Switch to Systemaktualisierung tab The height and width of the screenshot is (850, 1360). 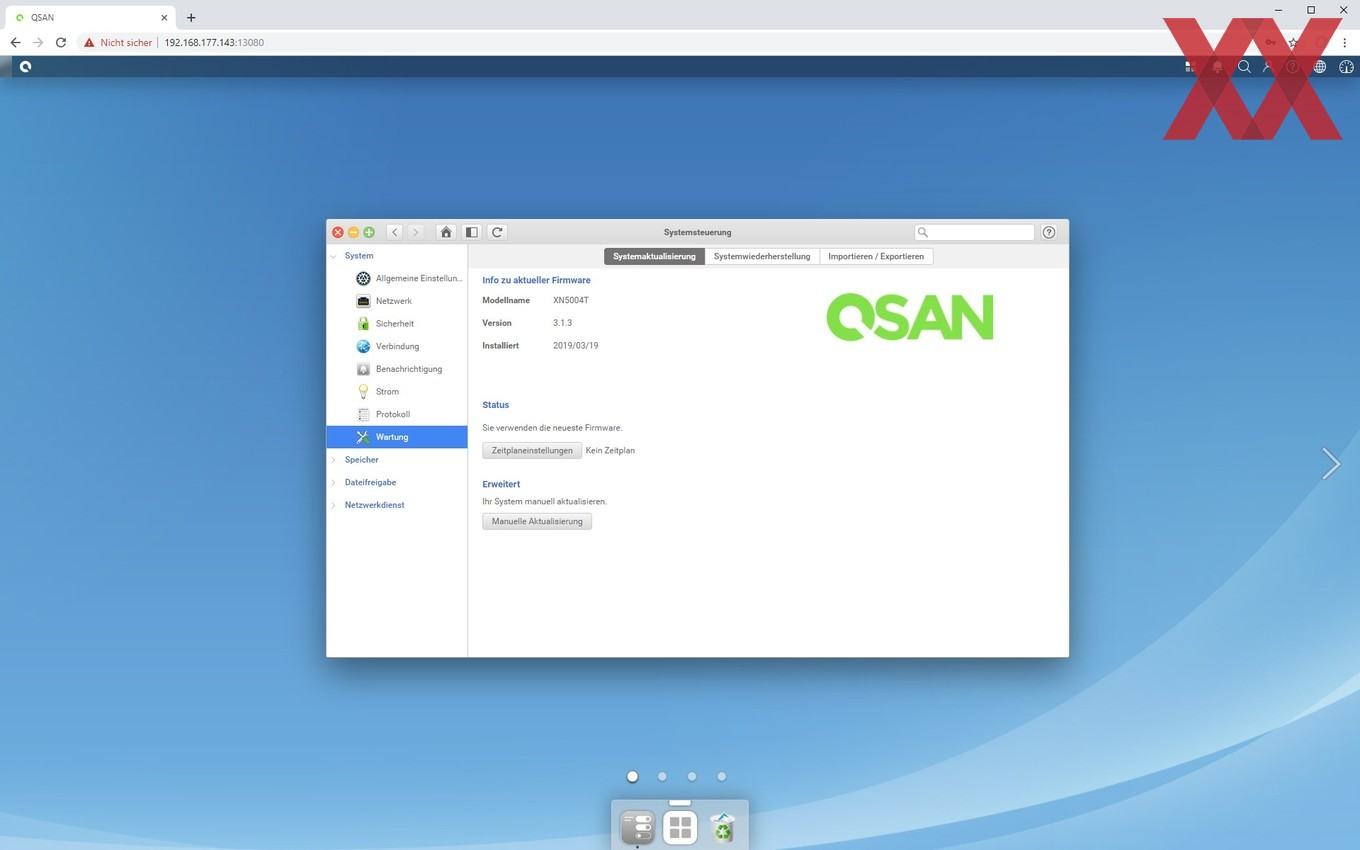[654, 256]
